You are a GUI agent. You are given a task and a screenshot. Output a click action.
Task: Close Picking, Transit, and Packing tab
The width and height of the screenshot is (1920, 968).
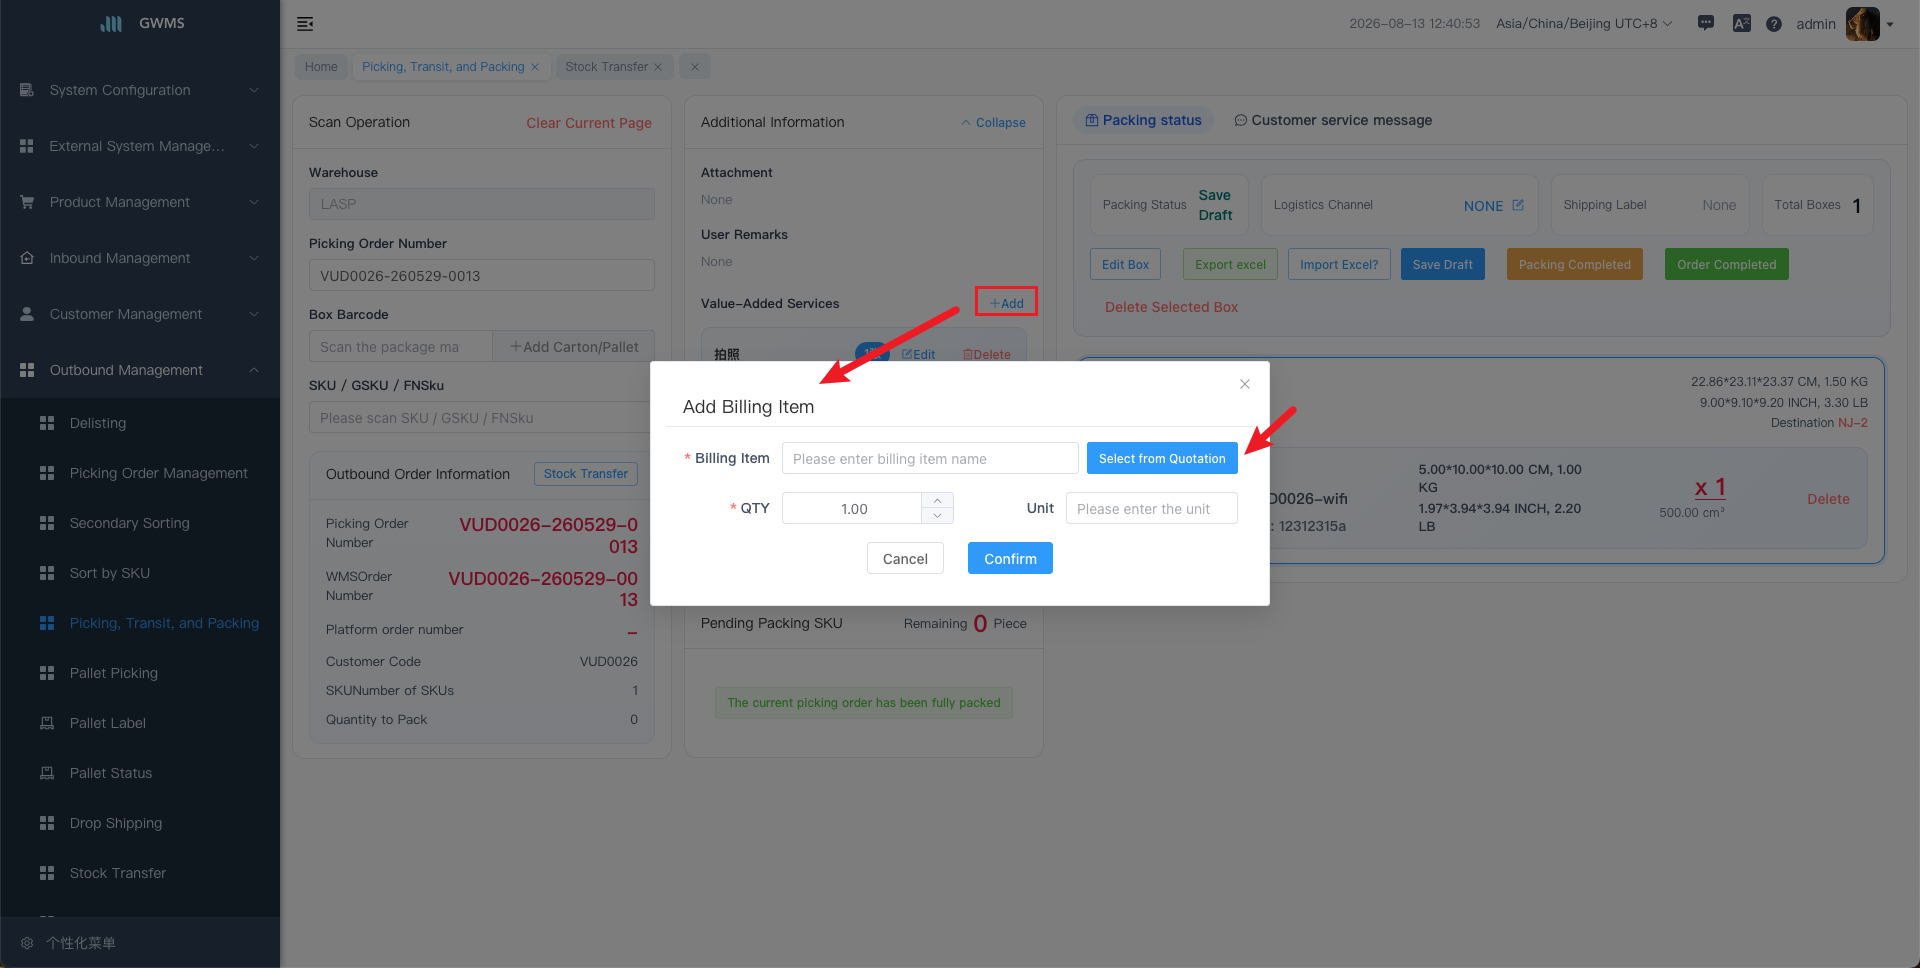point(535,67)
